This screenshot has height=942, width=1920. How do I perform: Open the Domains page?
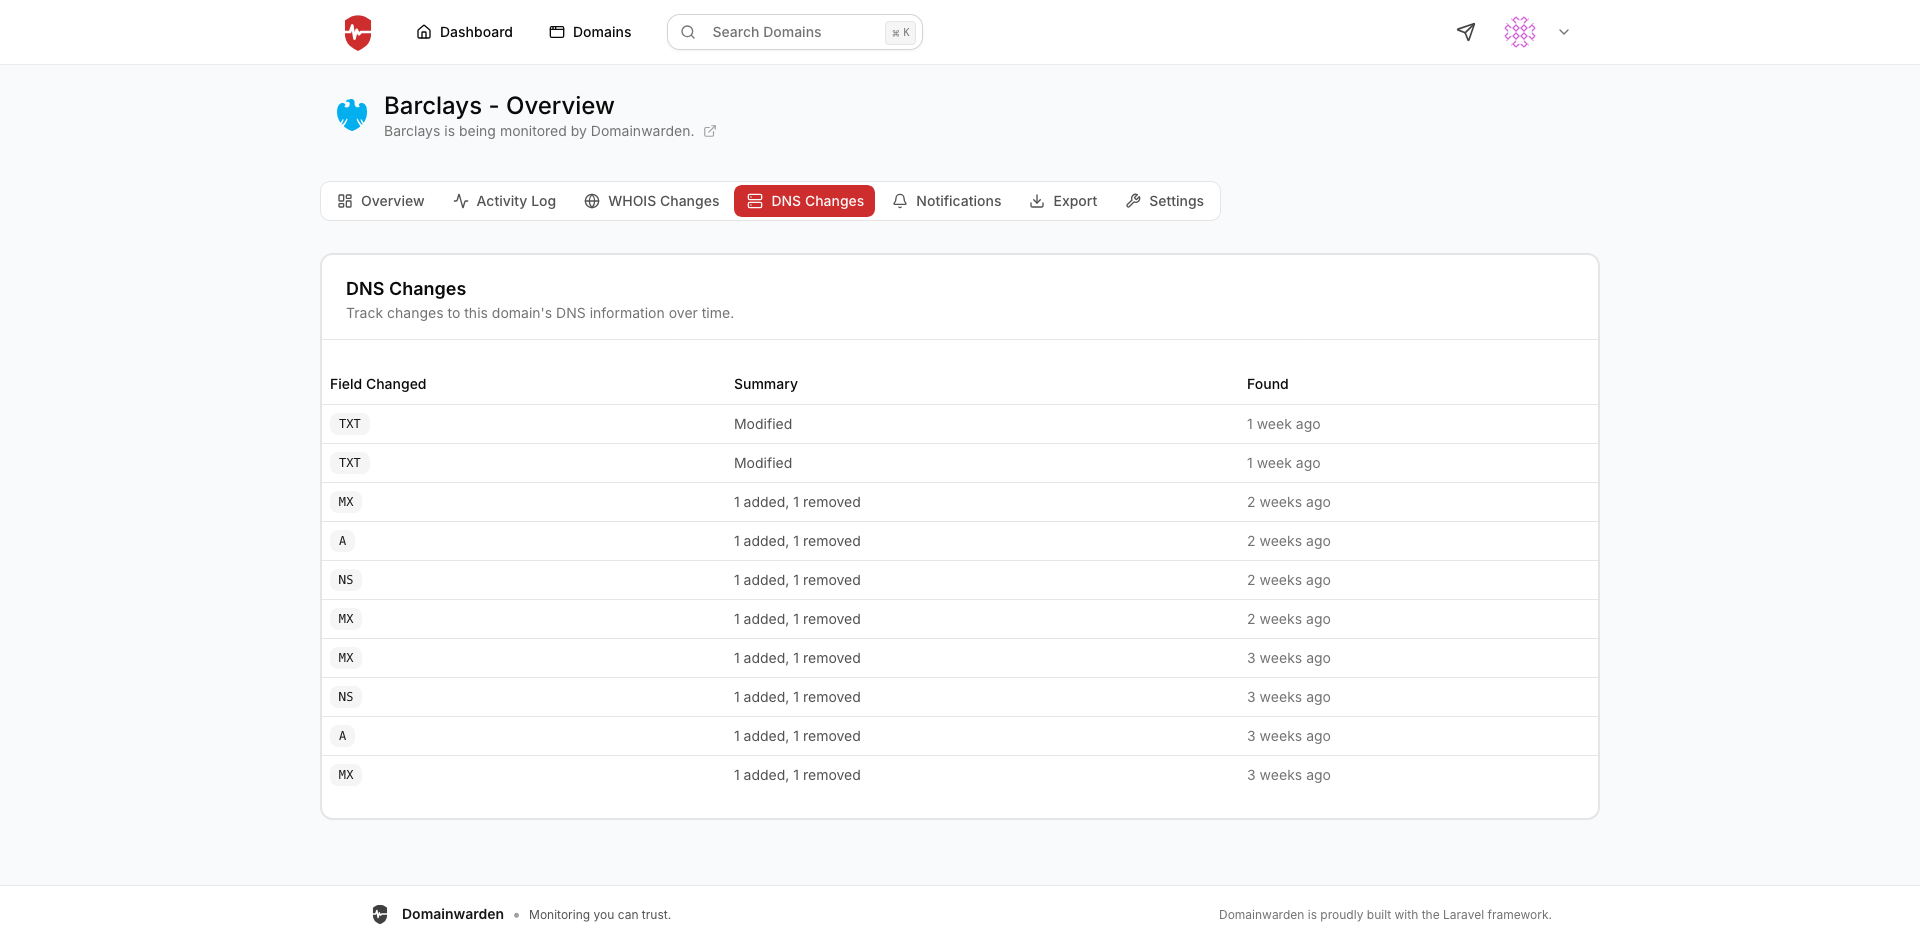tap(590, 32)
